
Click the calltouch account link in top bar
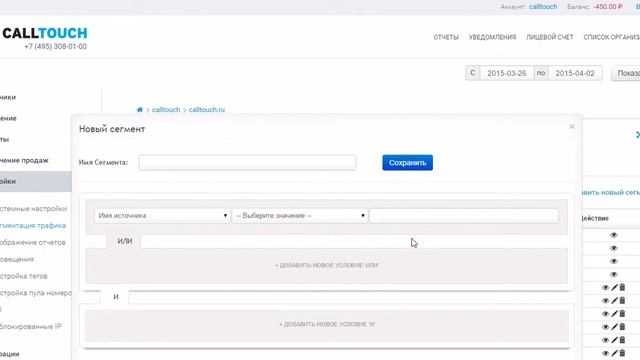(x=543, y=7)
